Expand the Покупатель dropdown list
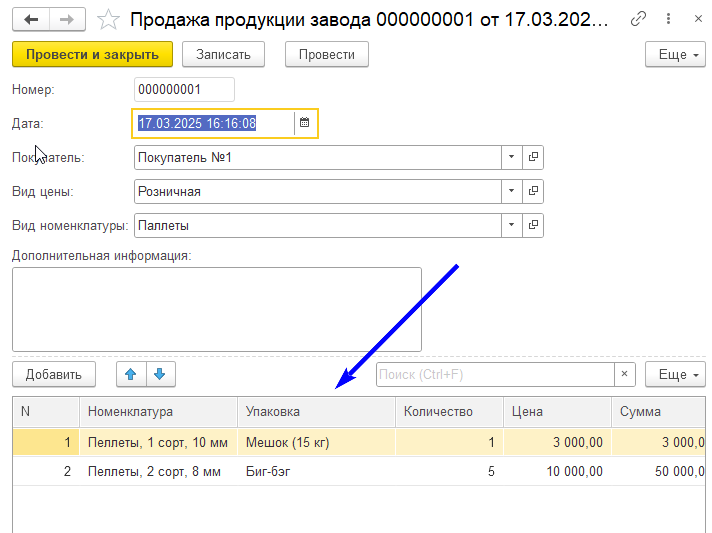Image resolution: width=712 pixels, height=533 pixels. 511,157
